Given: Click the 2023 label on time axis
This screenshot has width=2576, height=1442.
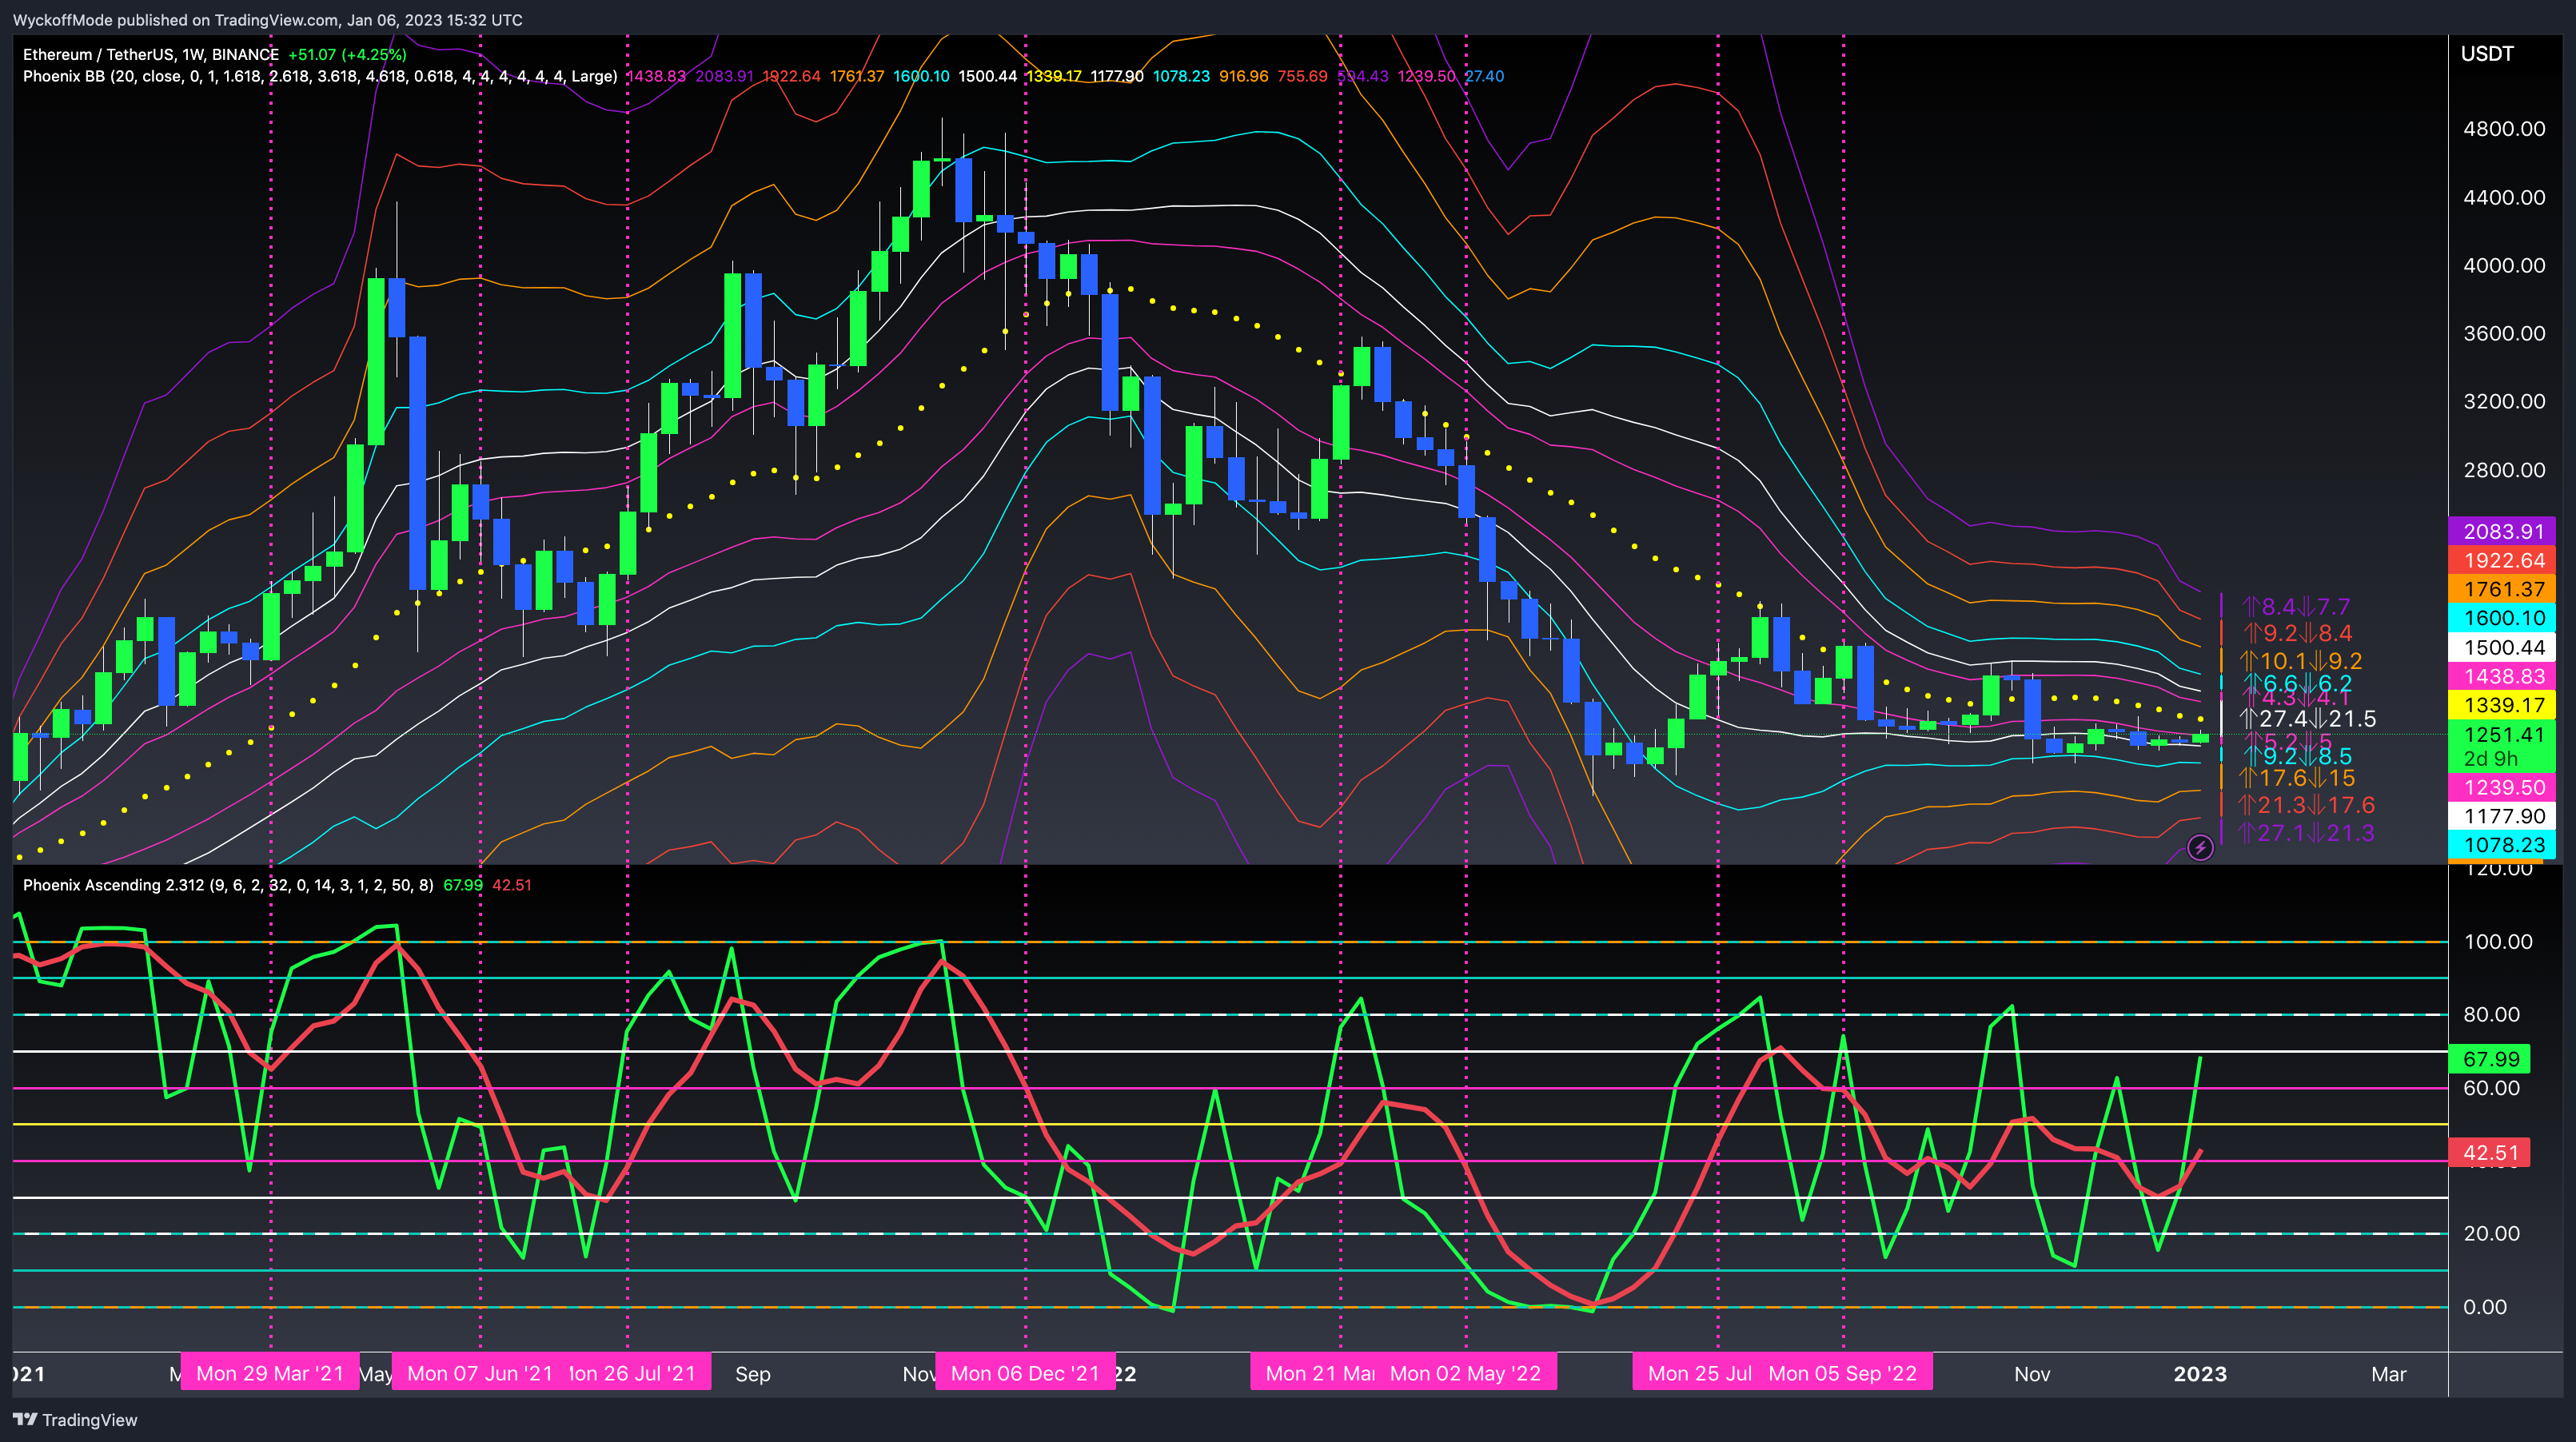Looking at the screenshot, I should [x=2200, y=1374].
